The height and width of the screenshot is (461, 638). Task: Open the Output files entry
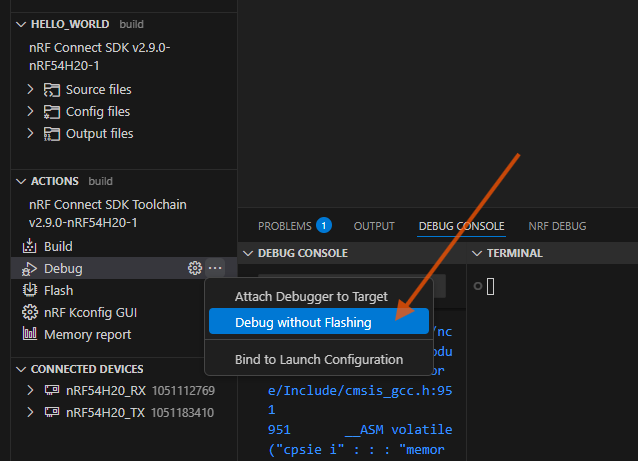click(99, 133)
